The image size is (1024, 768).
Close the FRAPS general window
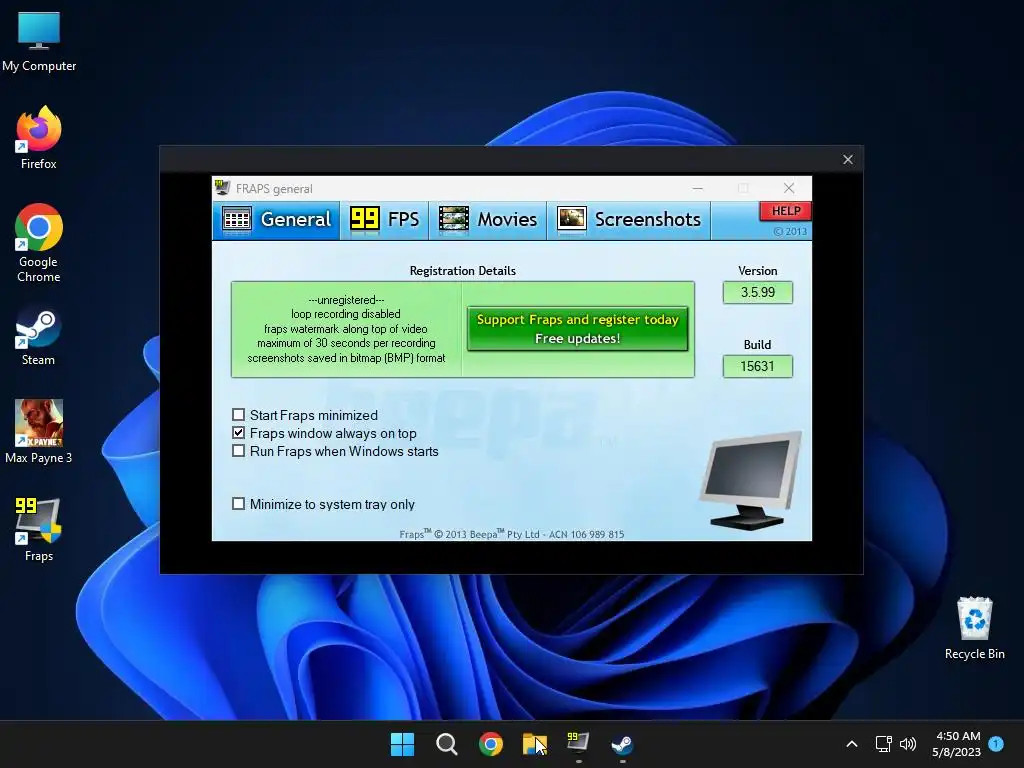789,188
